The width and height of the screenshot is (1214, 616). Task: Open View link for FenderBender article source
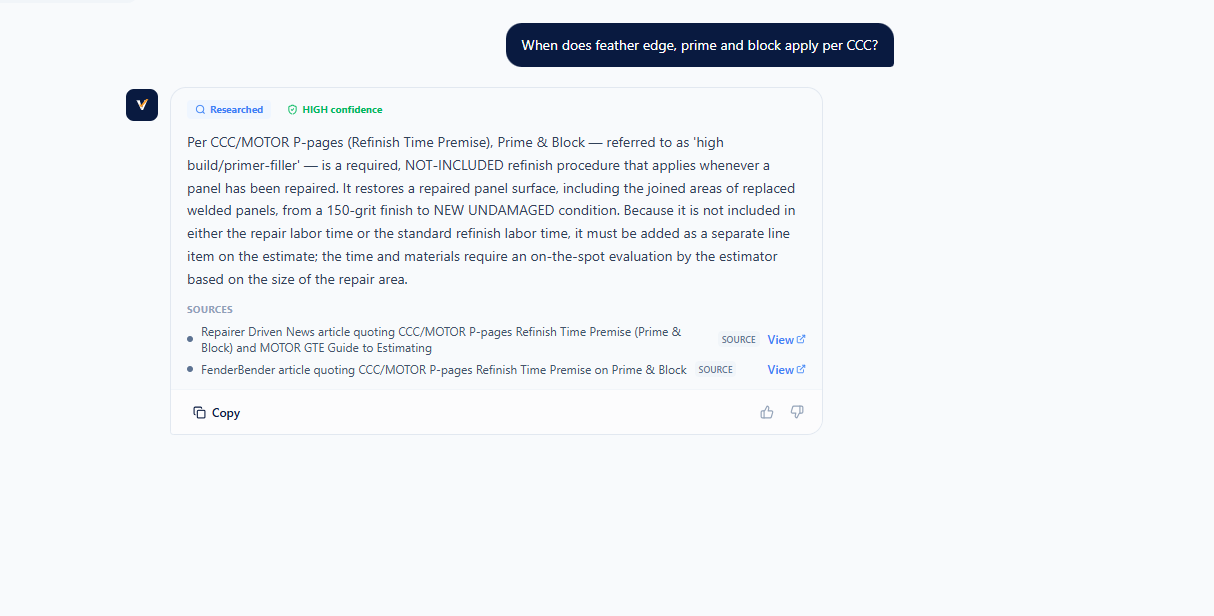[x=787, y=370]
